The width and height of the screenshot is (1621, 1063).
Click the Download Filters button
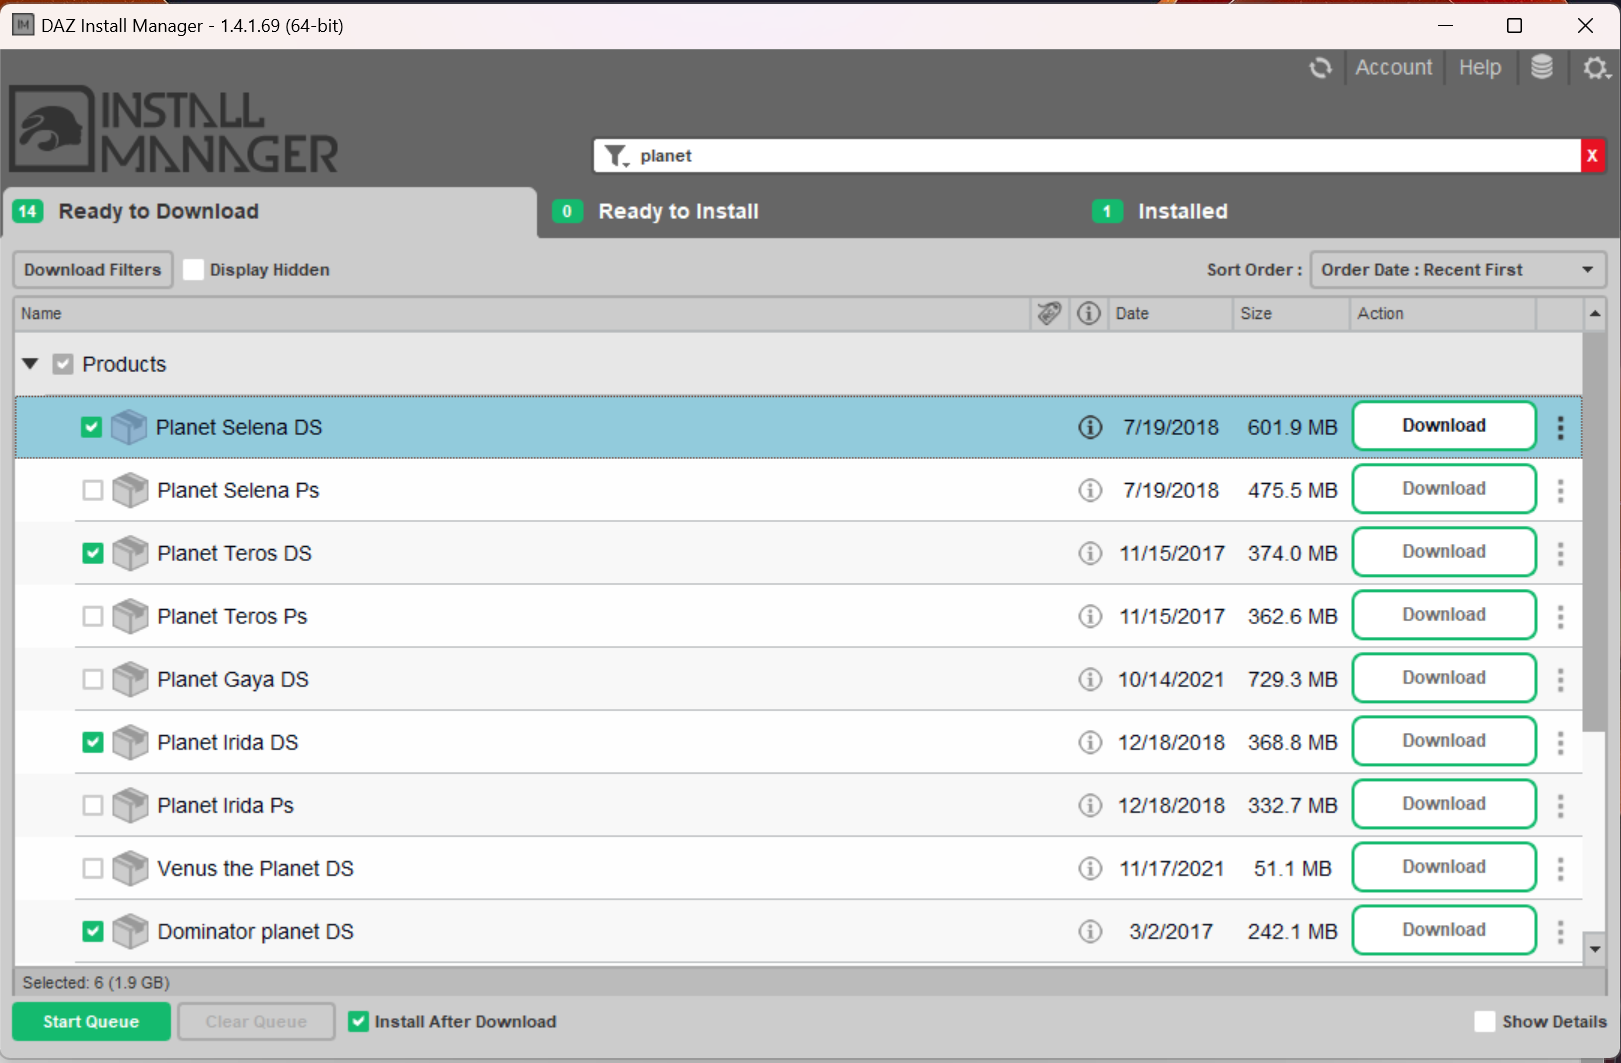[93, 270]
